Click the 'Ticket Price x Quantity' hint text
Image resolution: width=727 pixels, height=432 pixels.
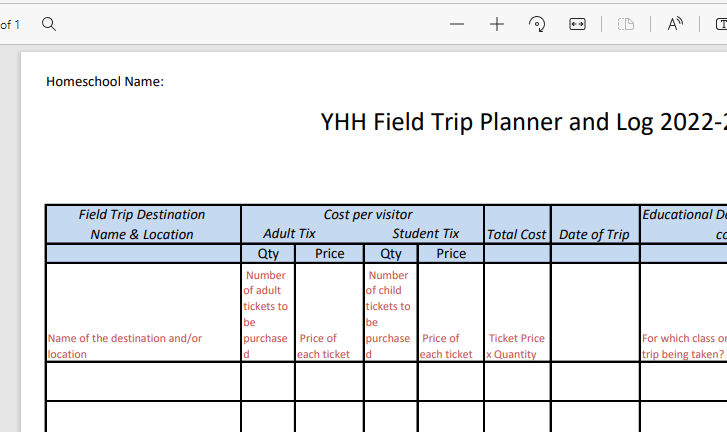coord(516,346)
